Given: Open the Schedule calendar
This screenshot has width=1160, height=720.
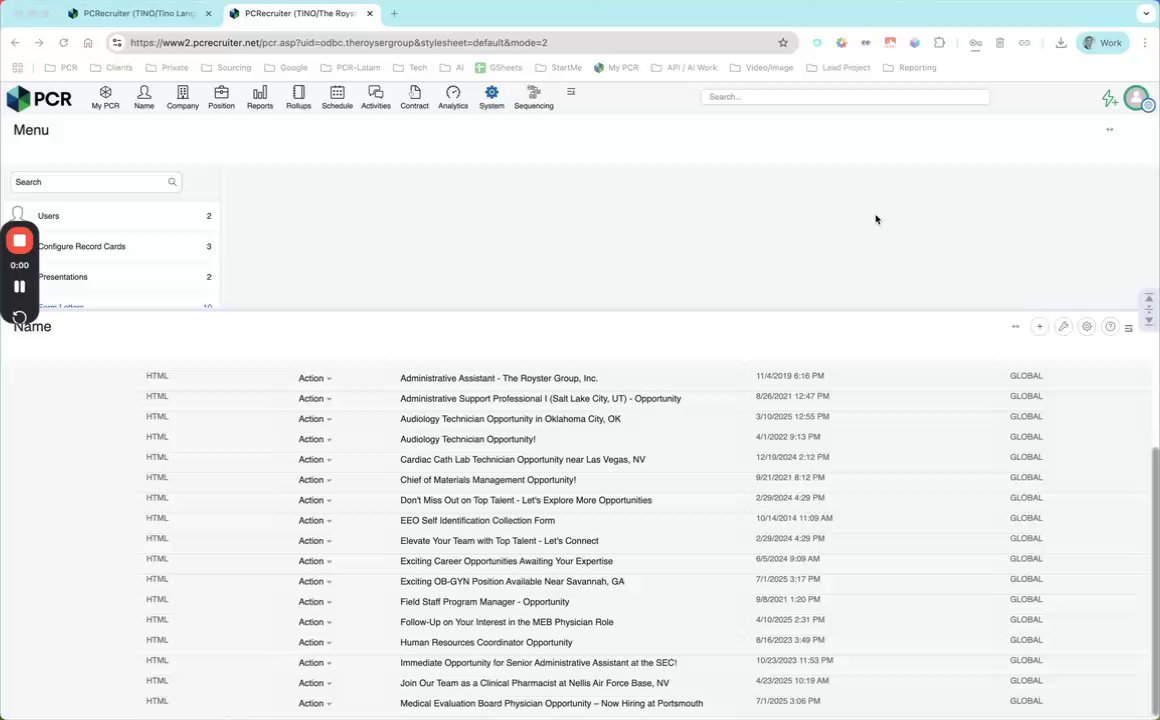Looking at the screenshot, I should click(337, 97).
